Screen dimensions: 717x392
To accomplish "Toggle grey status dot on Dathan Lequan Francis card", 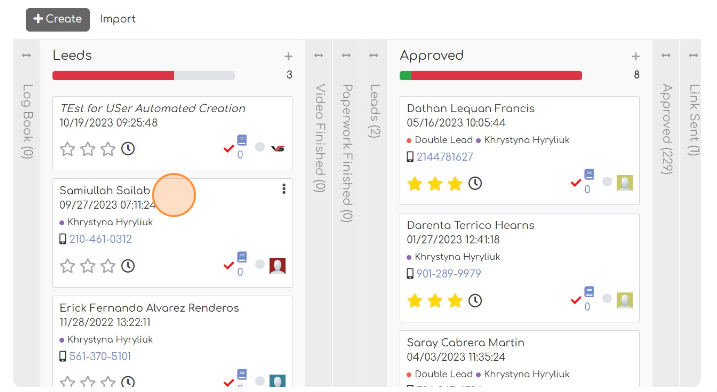I will click(607, 182).
